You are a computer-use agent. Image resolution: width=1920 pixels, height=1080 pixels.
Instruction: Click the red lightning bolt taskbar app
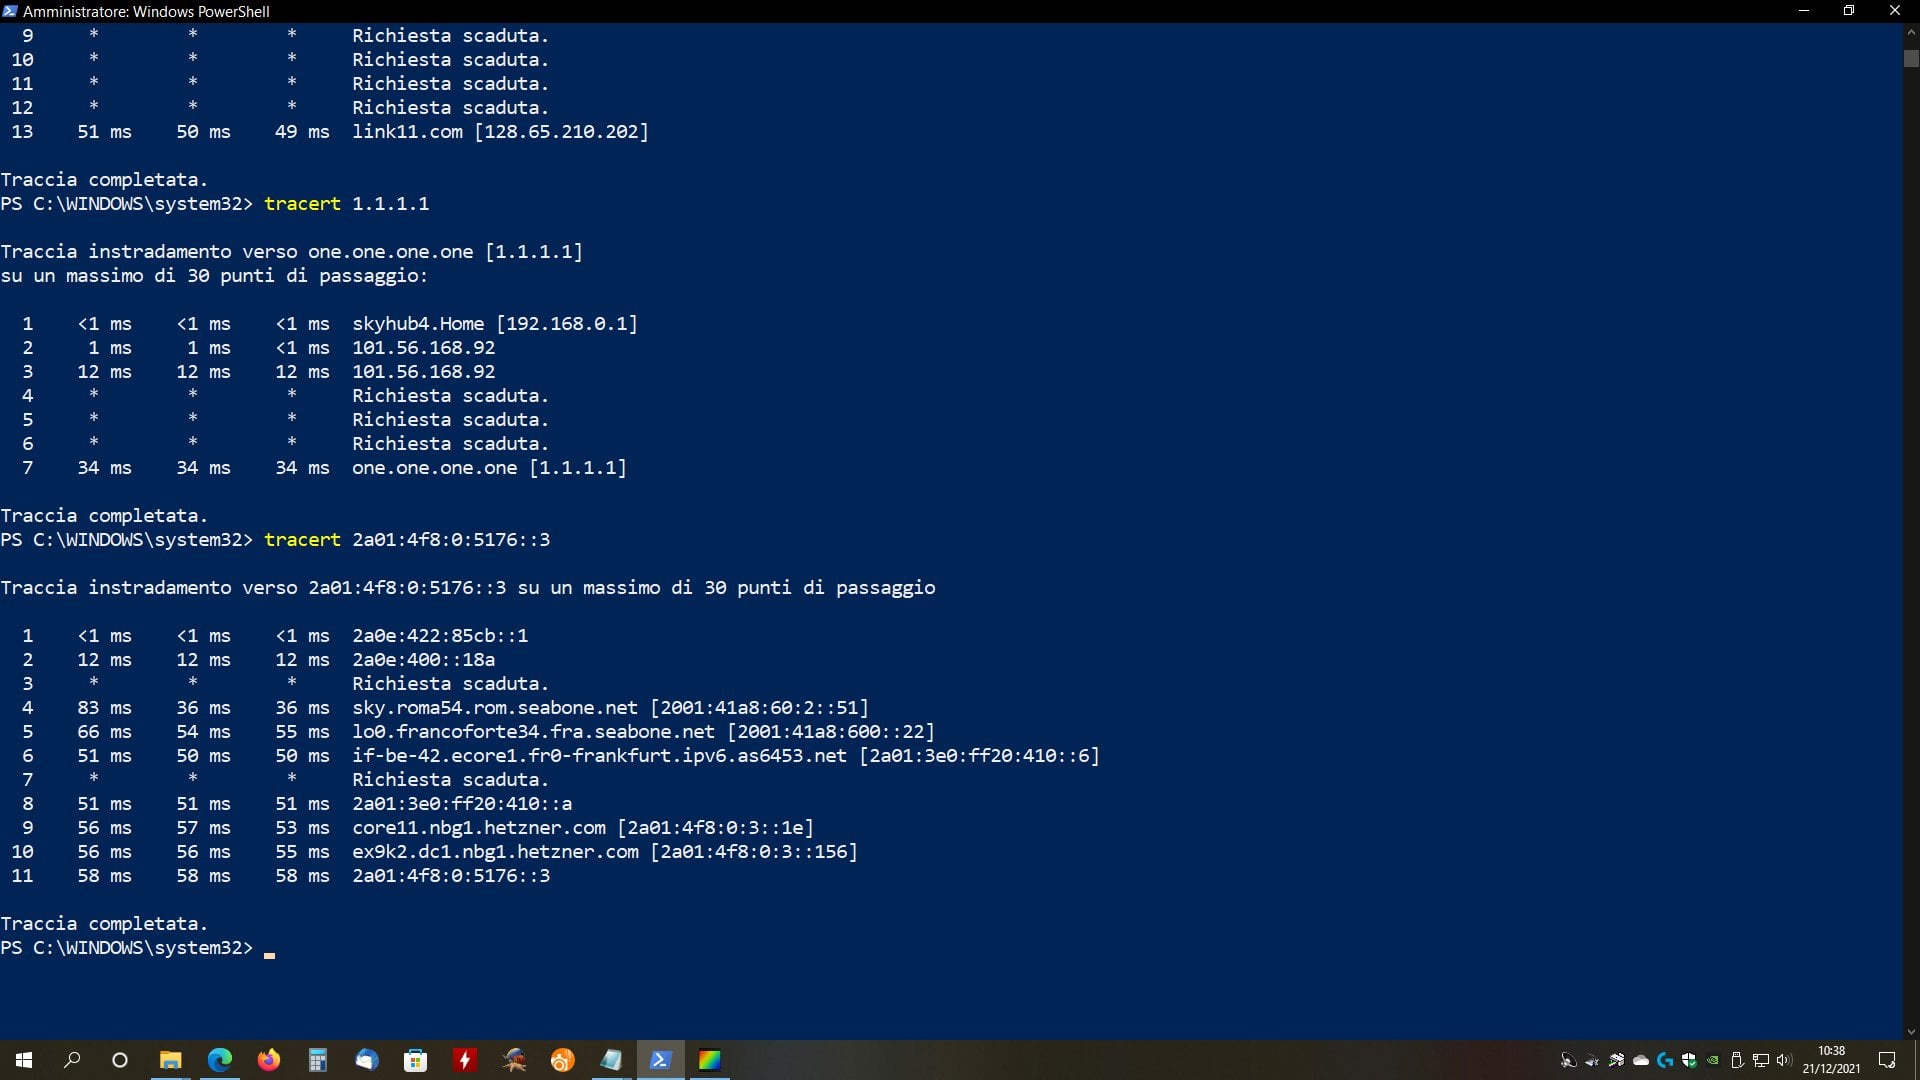(x=464, y=1060)
